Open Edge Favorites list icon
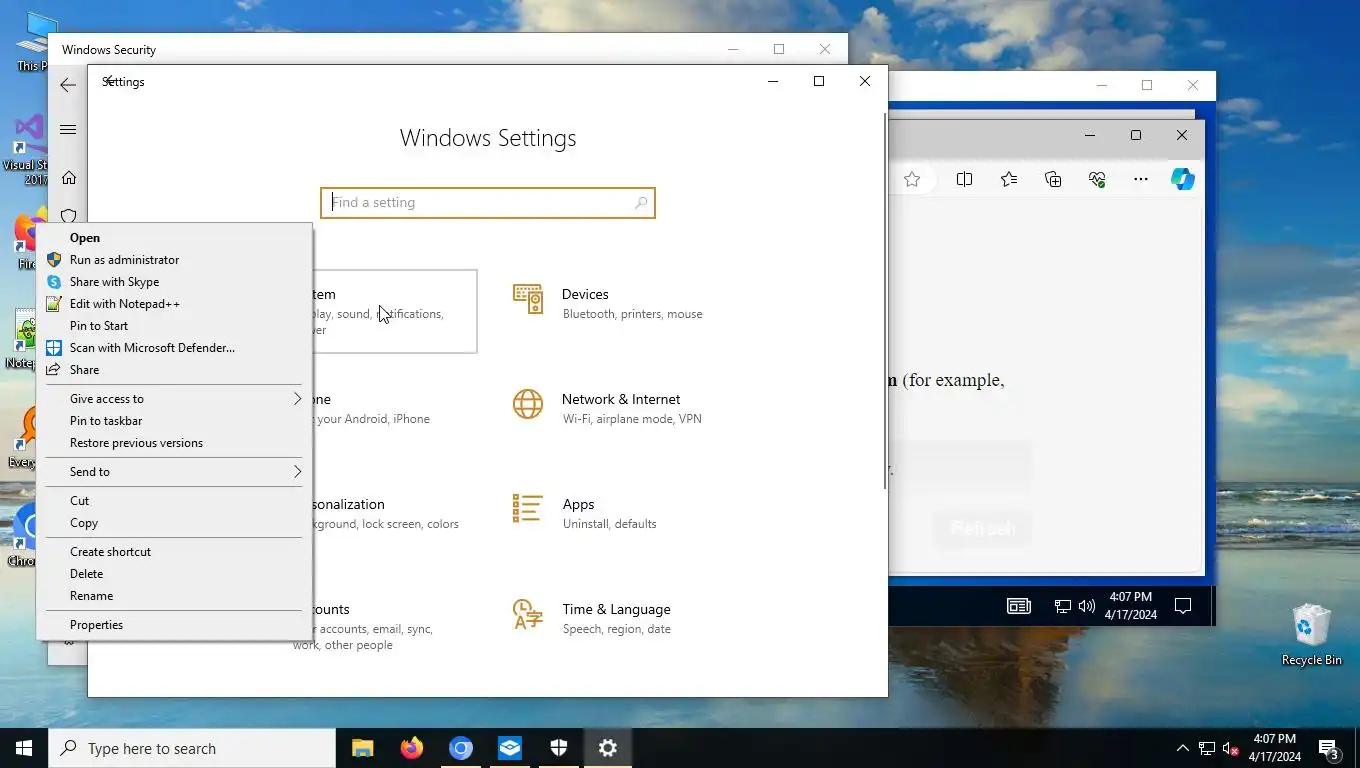The width and height of the screenshot is (1360, 768). point(1009,179)
